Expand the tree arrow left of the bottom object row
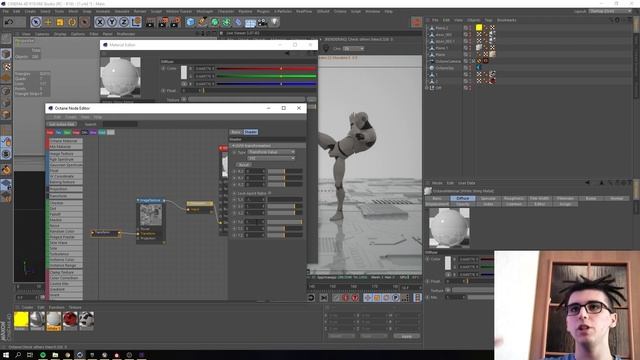Image resolution: width=640 pixels, height=360 pixels. (427, 88)
